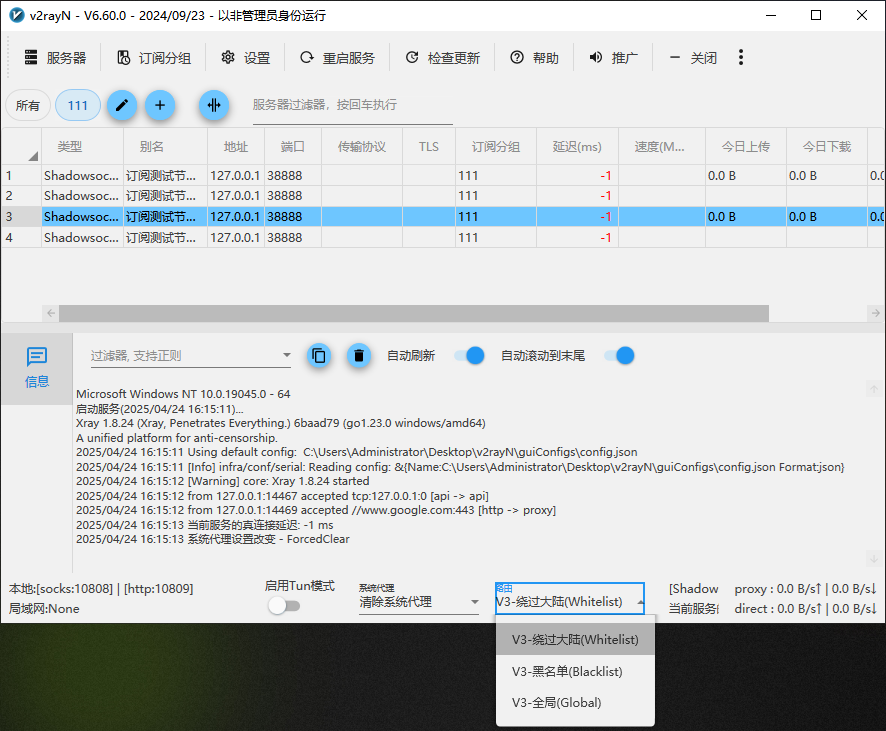This screenshot has width=886, height=731.
Task: Expand the log filter dropdown
Action: coord(287,355)
